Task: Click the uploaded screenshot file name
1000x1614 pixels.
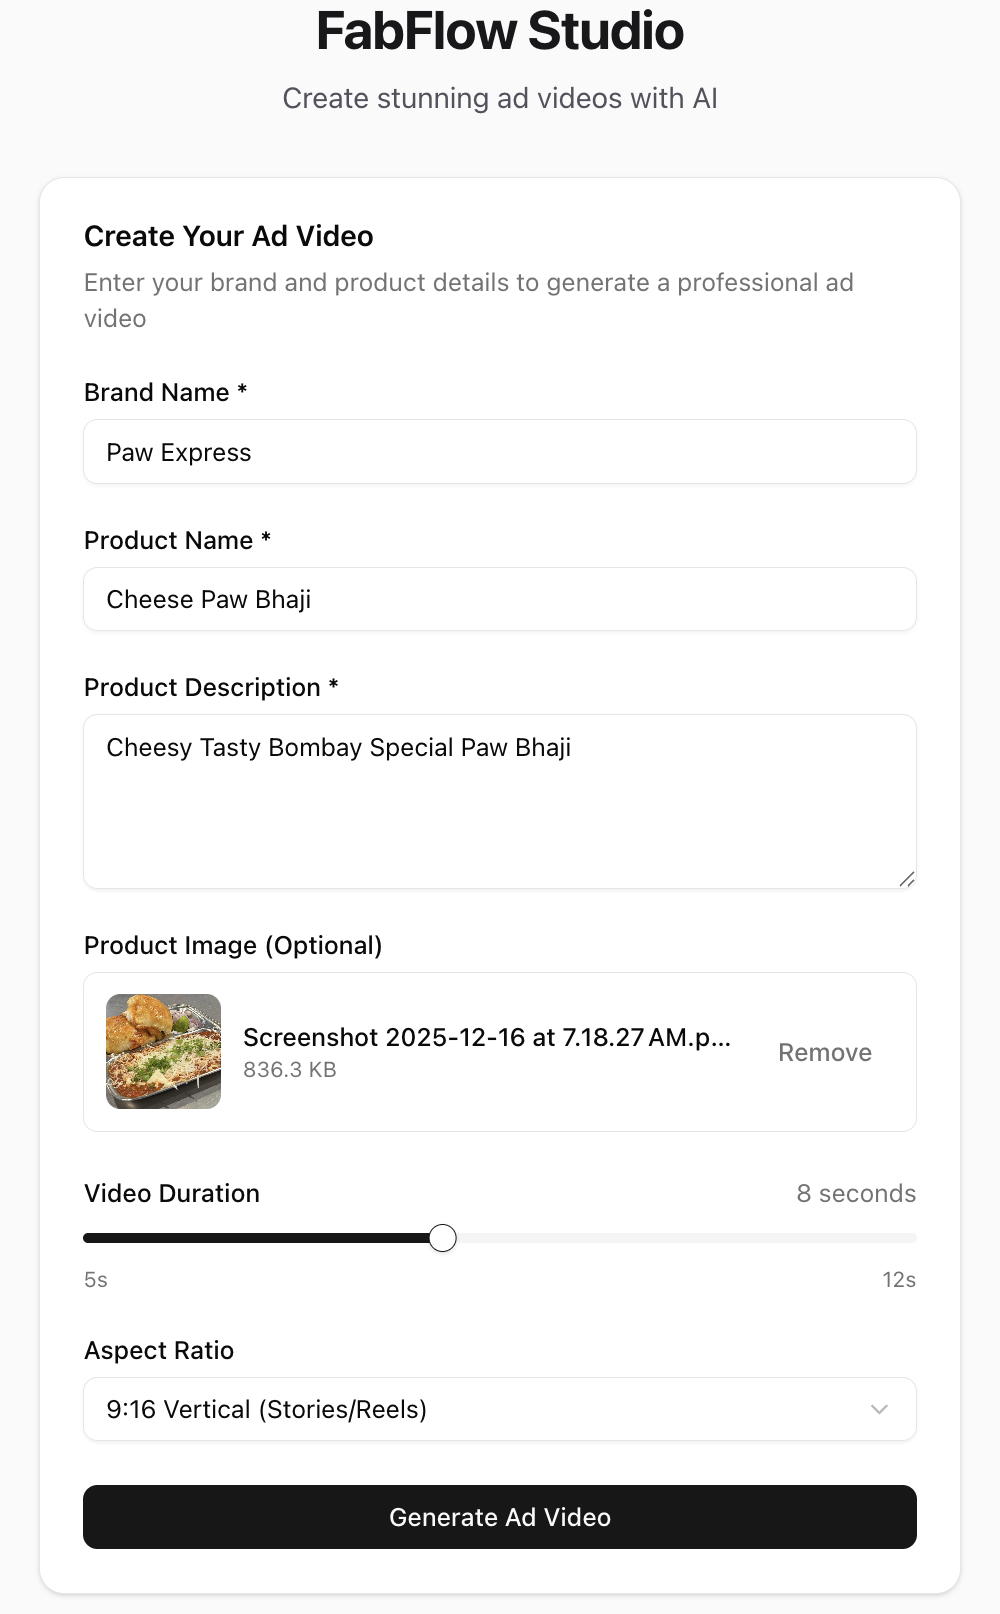Action: point(486,1037)
